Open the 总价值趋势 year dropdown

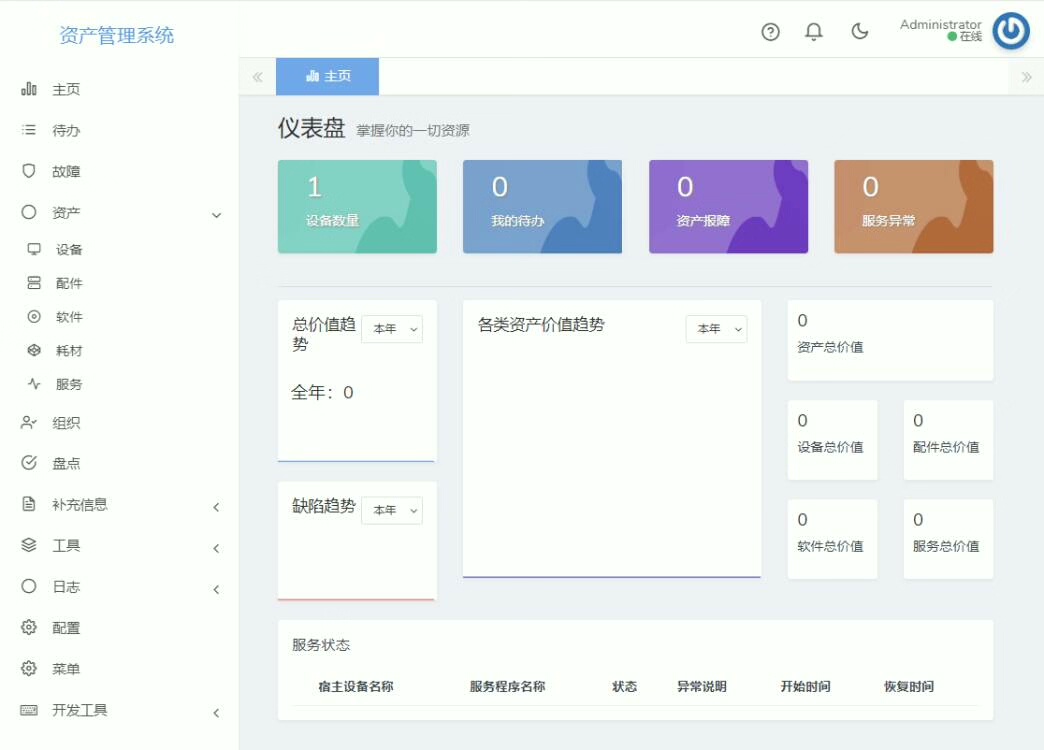coord(391,329)
